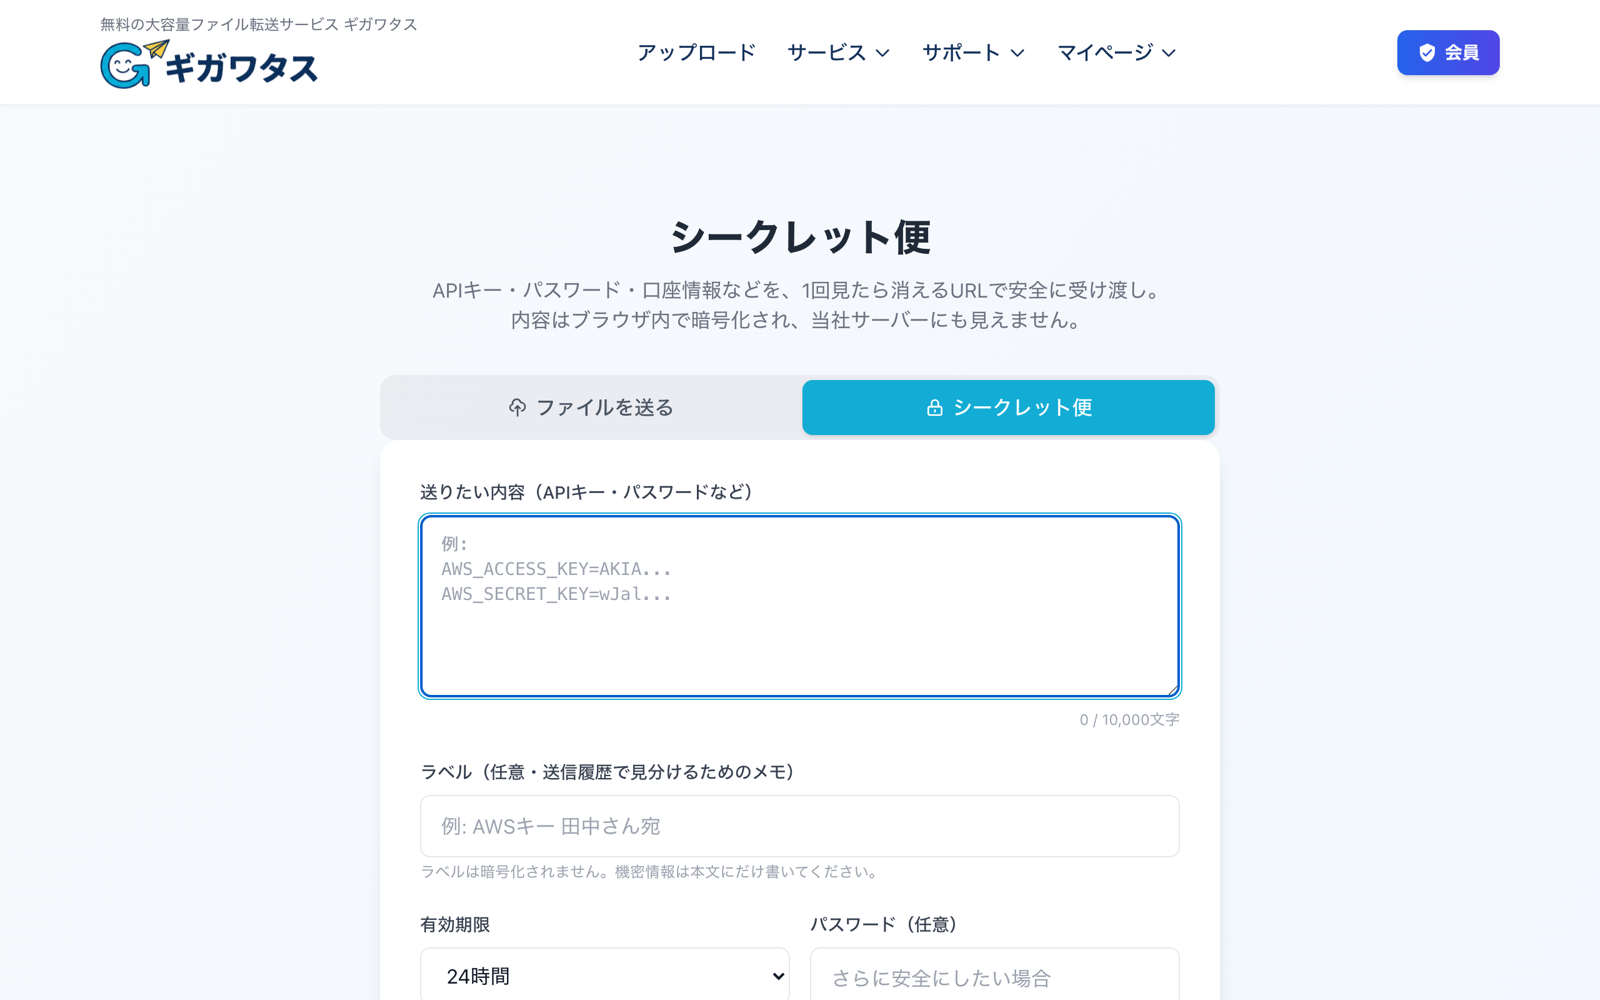Click the ラベル input field
The image size is (1600, 1000).
click(x=800, y=826)
